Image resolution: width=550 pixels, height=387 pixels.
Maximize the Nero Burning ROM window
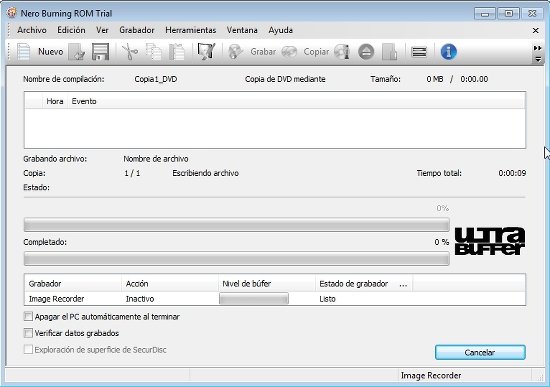click(509, 14)
